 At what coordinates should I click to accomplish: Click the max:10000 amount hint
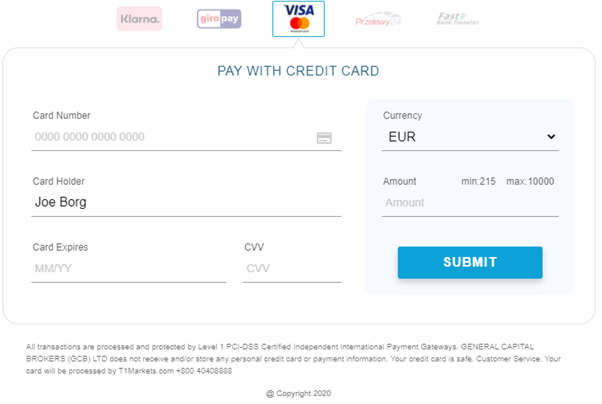click(x=530, y=182)
